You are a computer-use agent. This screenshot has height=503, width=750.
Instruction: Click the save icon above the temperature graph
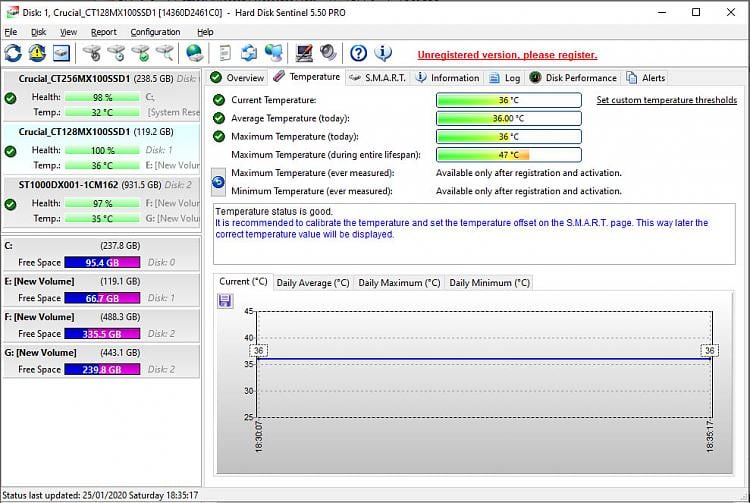(x=225, y=301)
